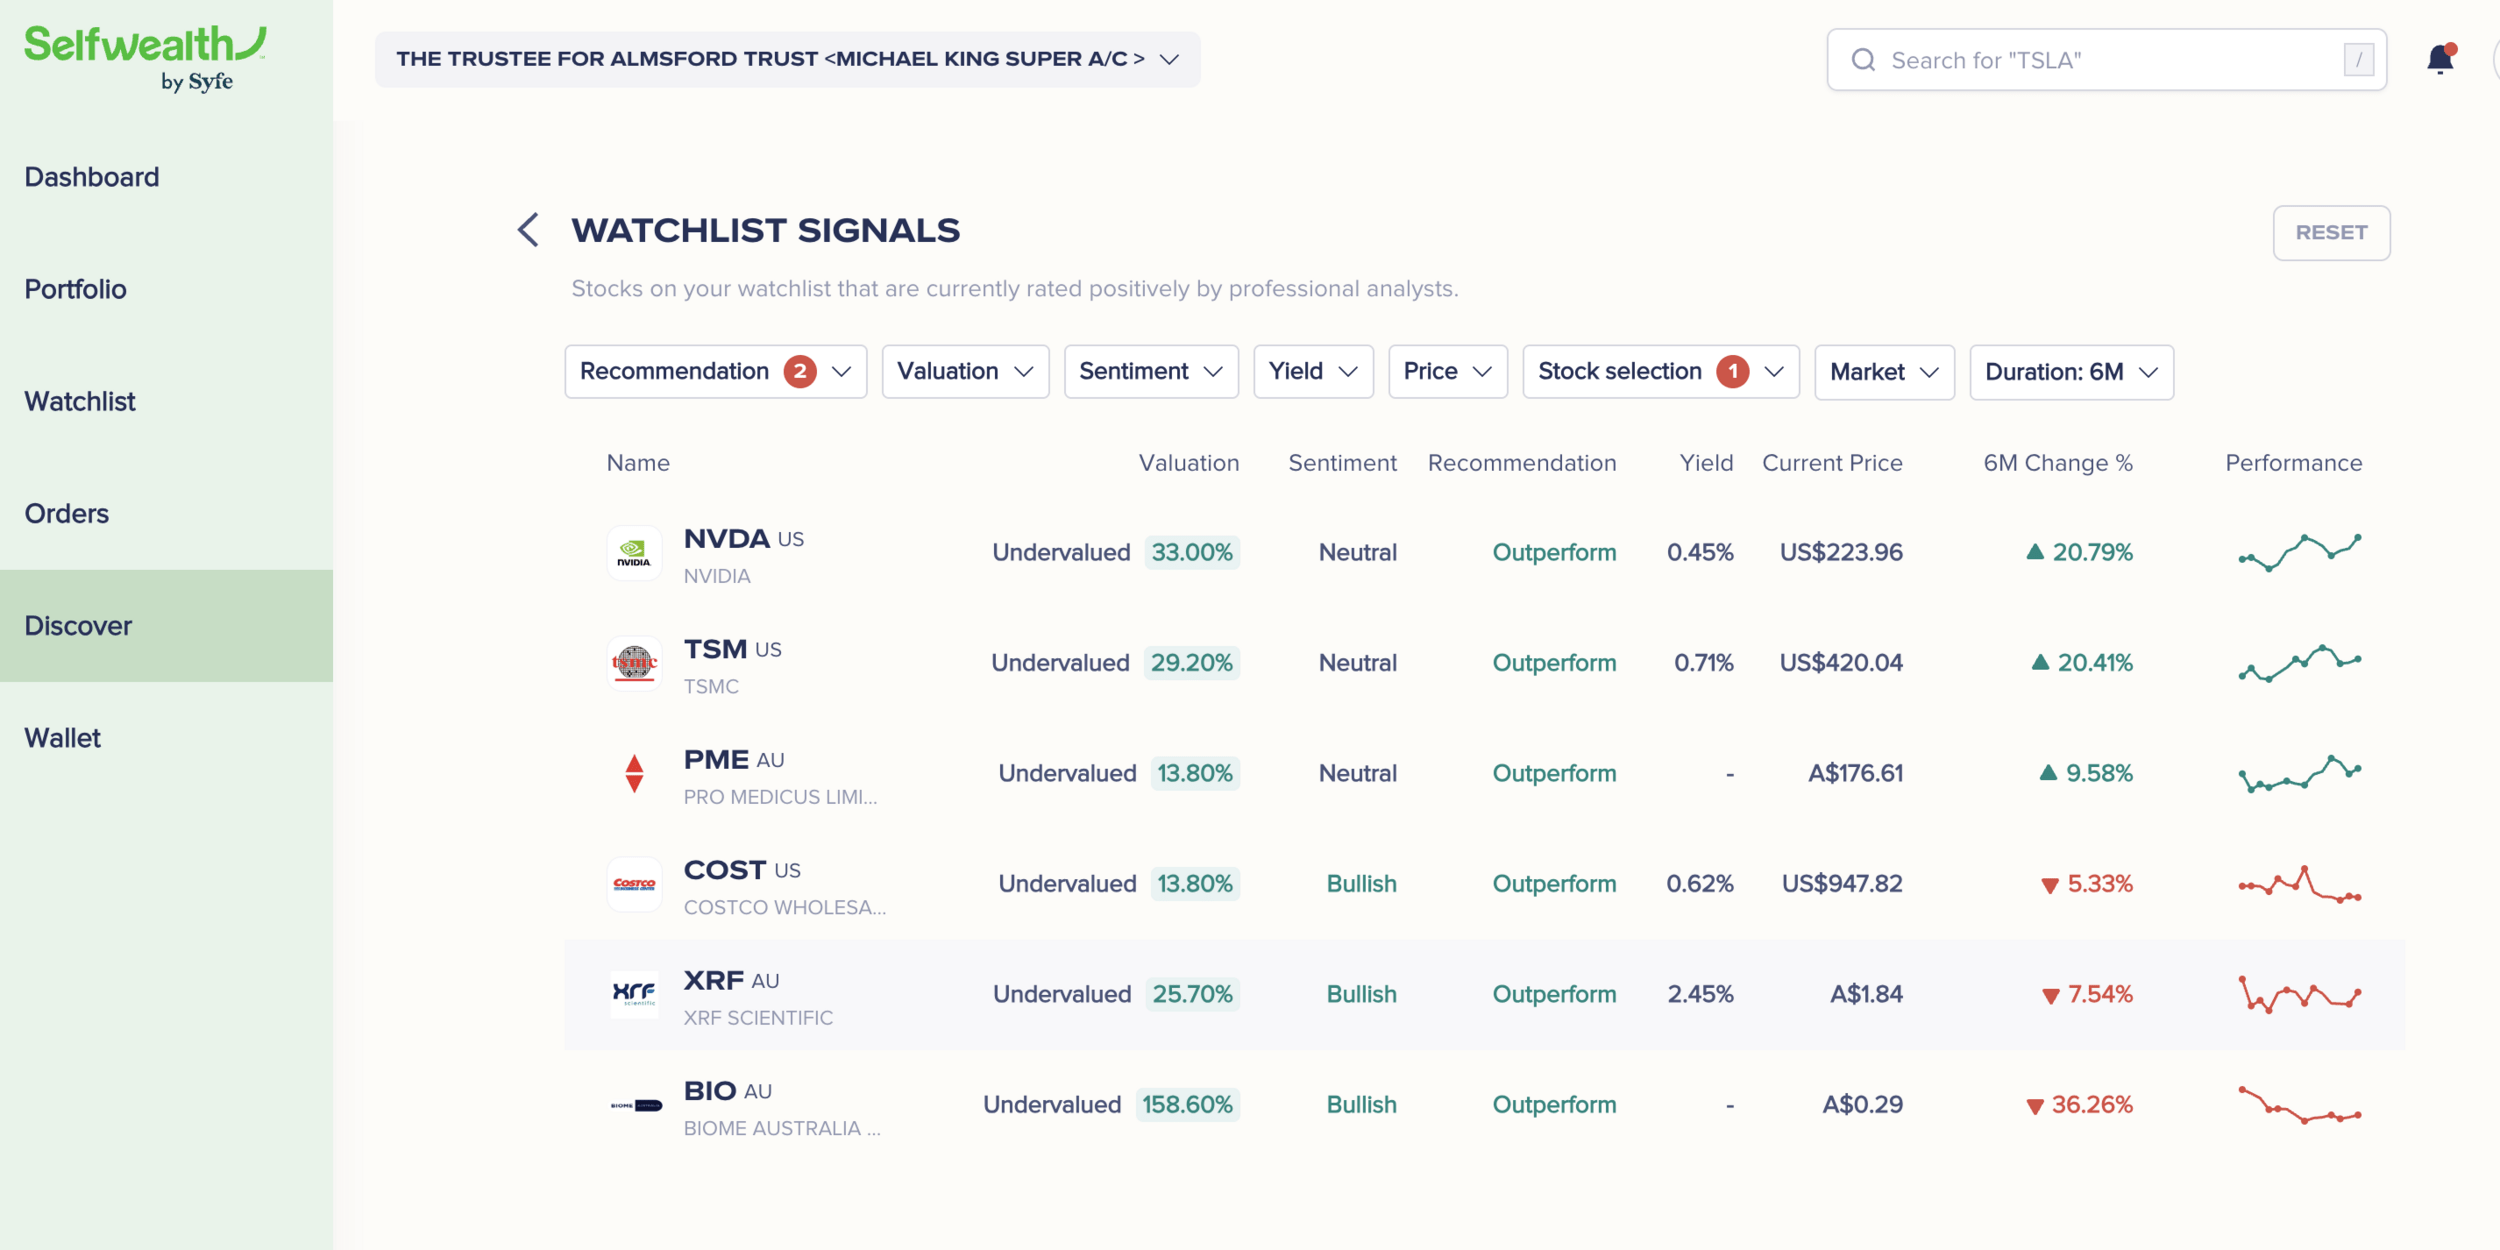Open the Recommendation filter dropdown
Screen dimensions: 2500x1250
click(x=716, y=372)
